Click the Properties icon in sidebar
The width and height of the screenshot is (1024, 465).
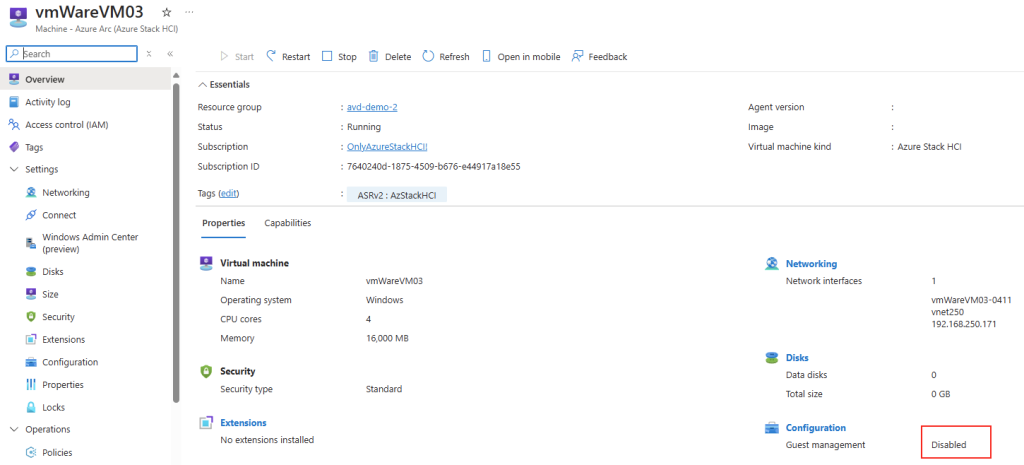click(x=31, y=385)
